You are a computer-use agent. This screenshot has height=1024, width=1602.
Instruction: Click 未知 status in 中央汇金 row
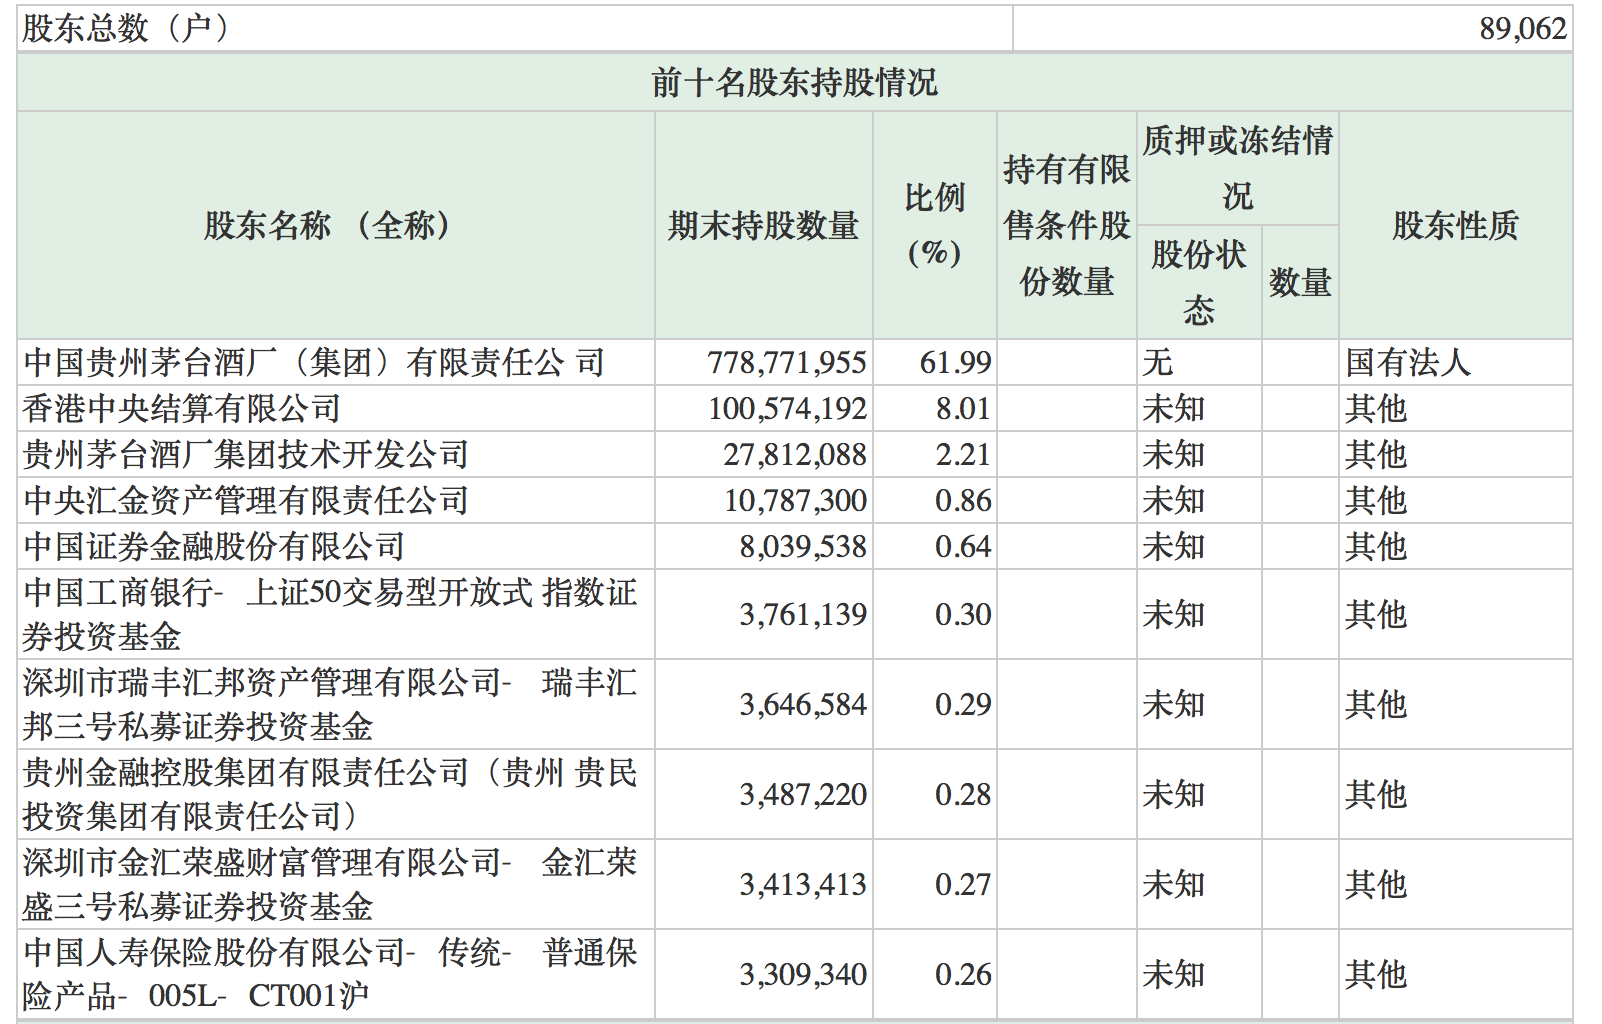point(1174,500)
